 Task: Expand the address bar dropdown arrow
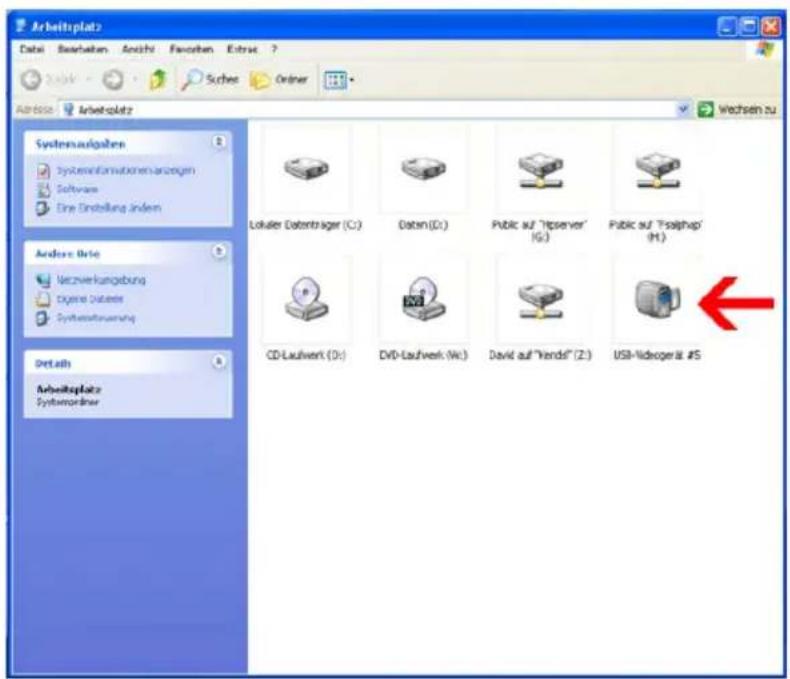[683, 109]
